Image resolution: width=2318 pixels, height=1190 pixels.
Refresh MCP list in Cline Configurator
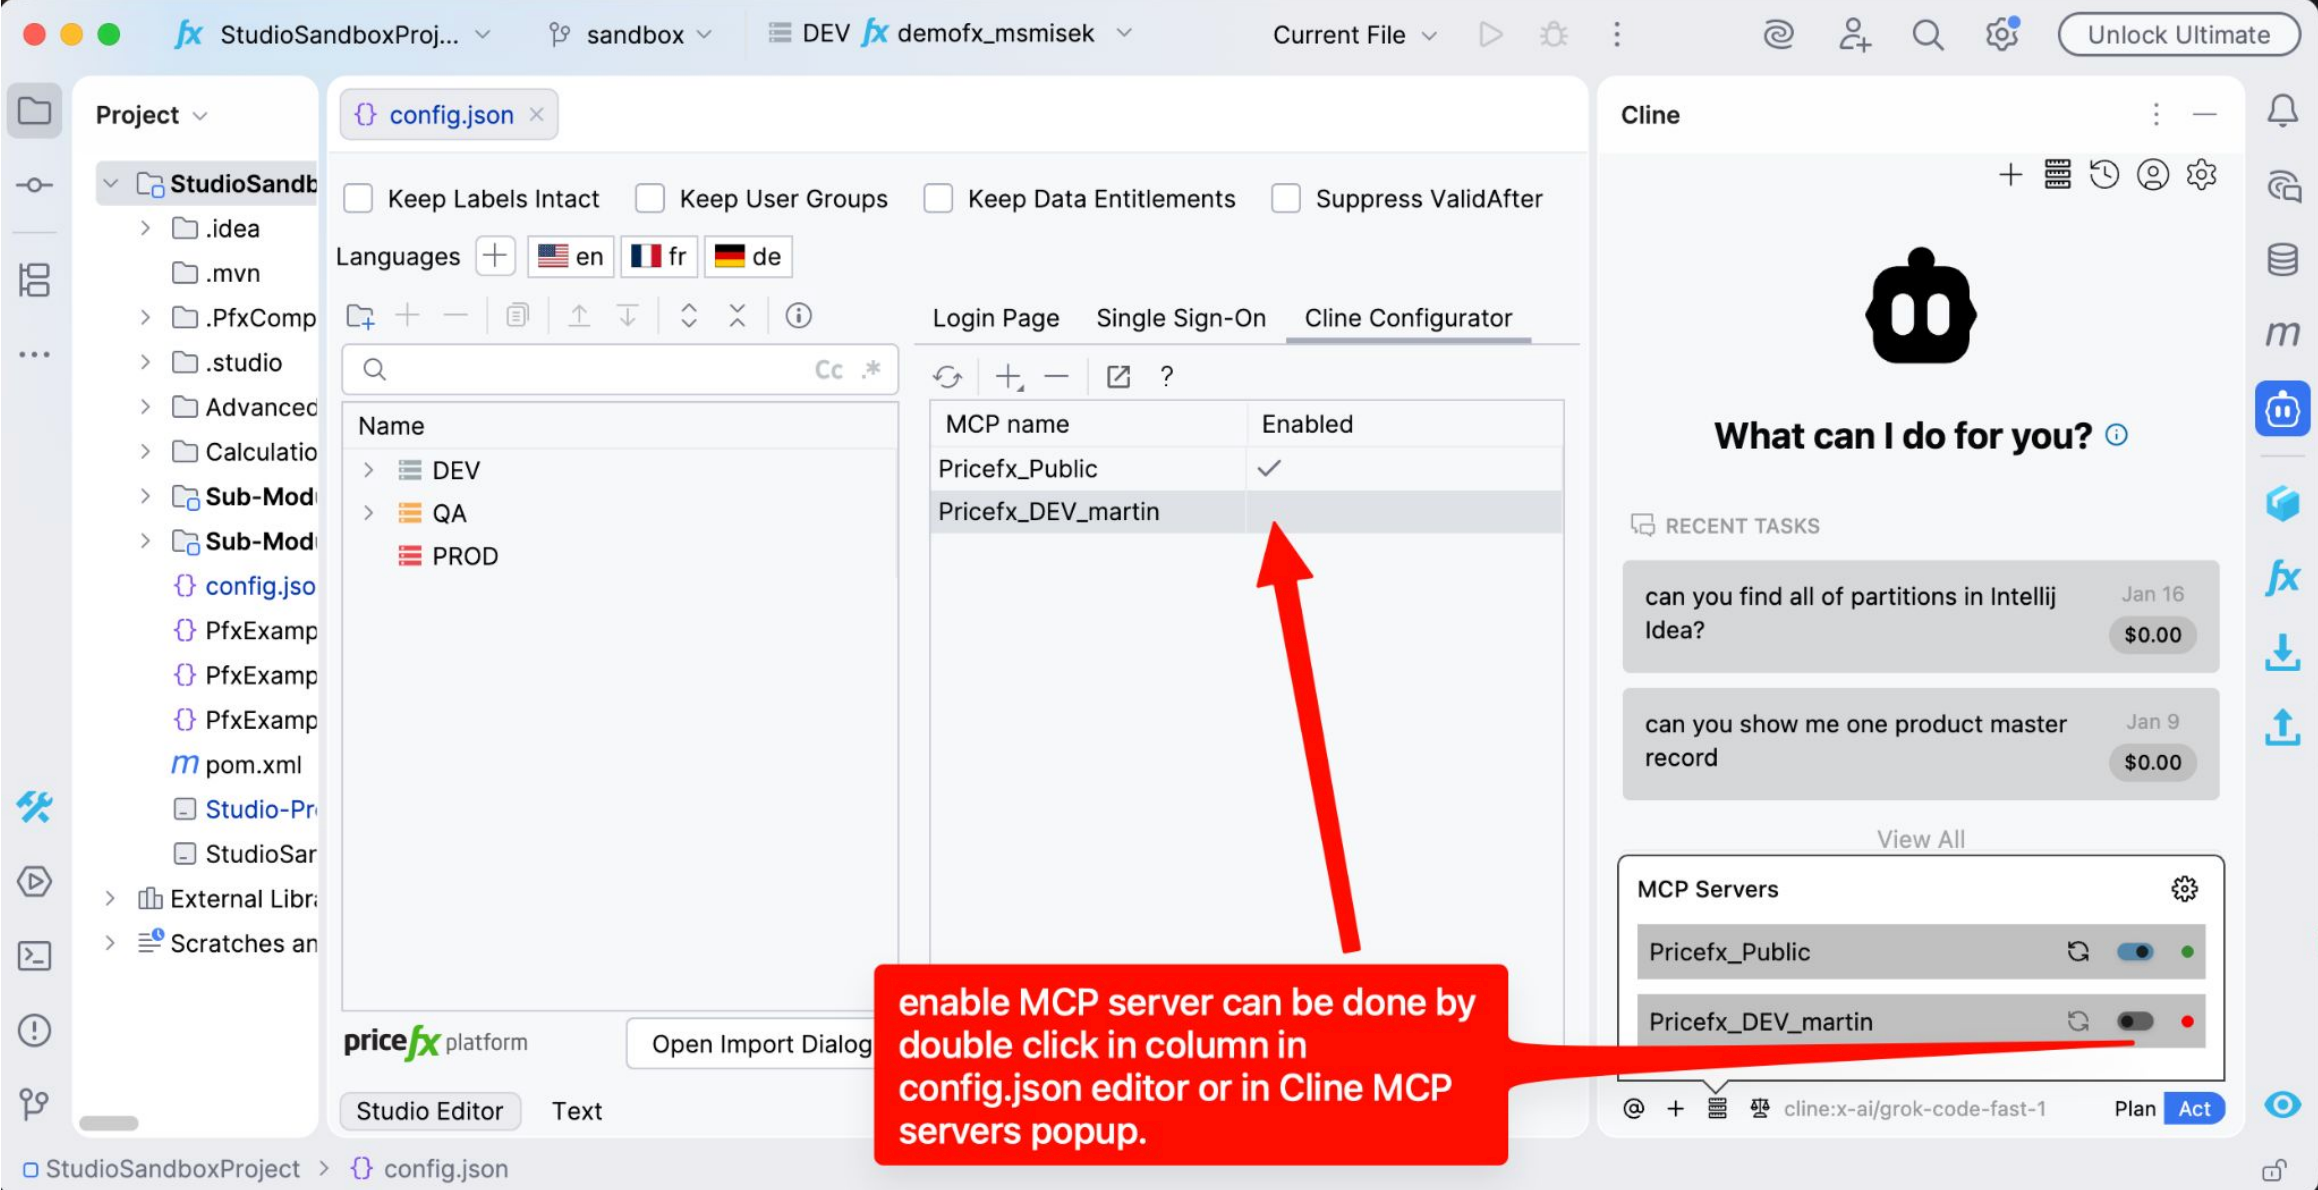click(947, 377)
